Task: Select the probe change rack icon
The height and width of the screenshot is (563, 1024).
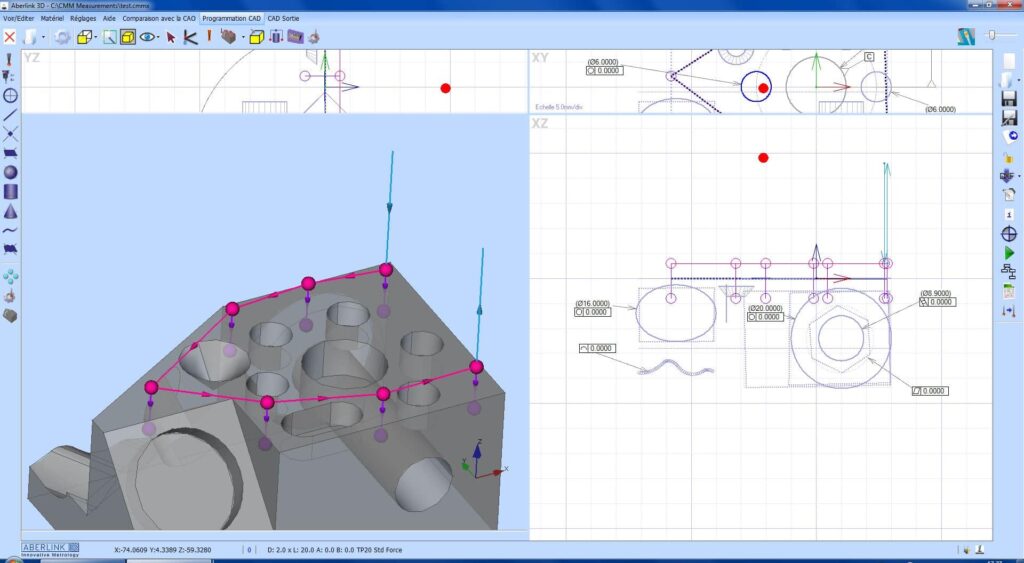Action: pyautogui.click(x=9, y=77)
